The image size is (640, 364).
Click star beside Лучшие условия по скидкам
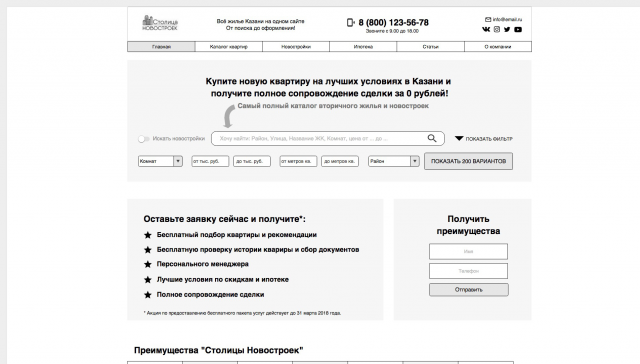[148, 280]
